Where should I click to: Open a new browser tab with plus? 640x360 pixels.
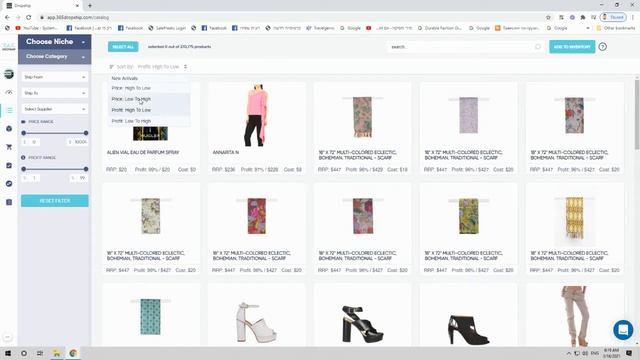[90, 6]
